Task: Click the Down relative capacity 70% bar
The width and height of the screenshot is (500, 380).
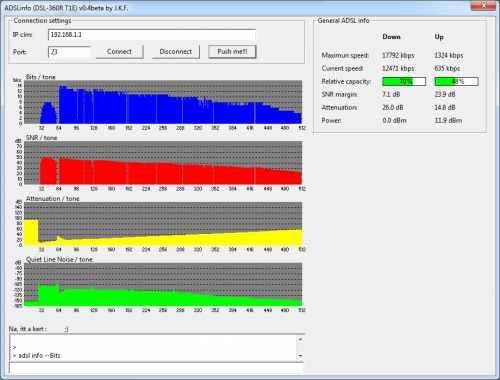Action: 404,81
